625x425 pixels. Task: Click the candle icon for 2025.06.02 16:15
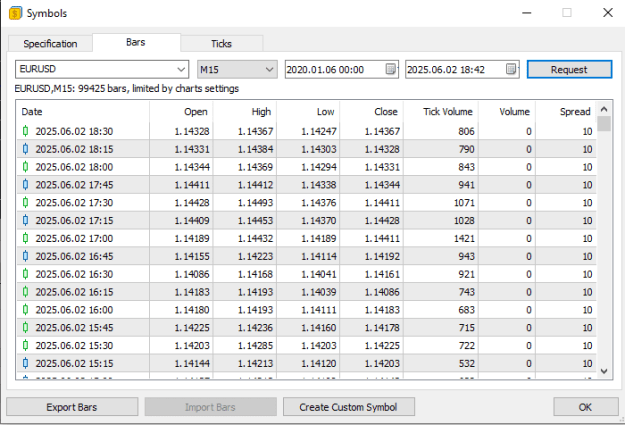click(x=26, y=292)
